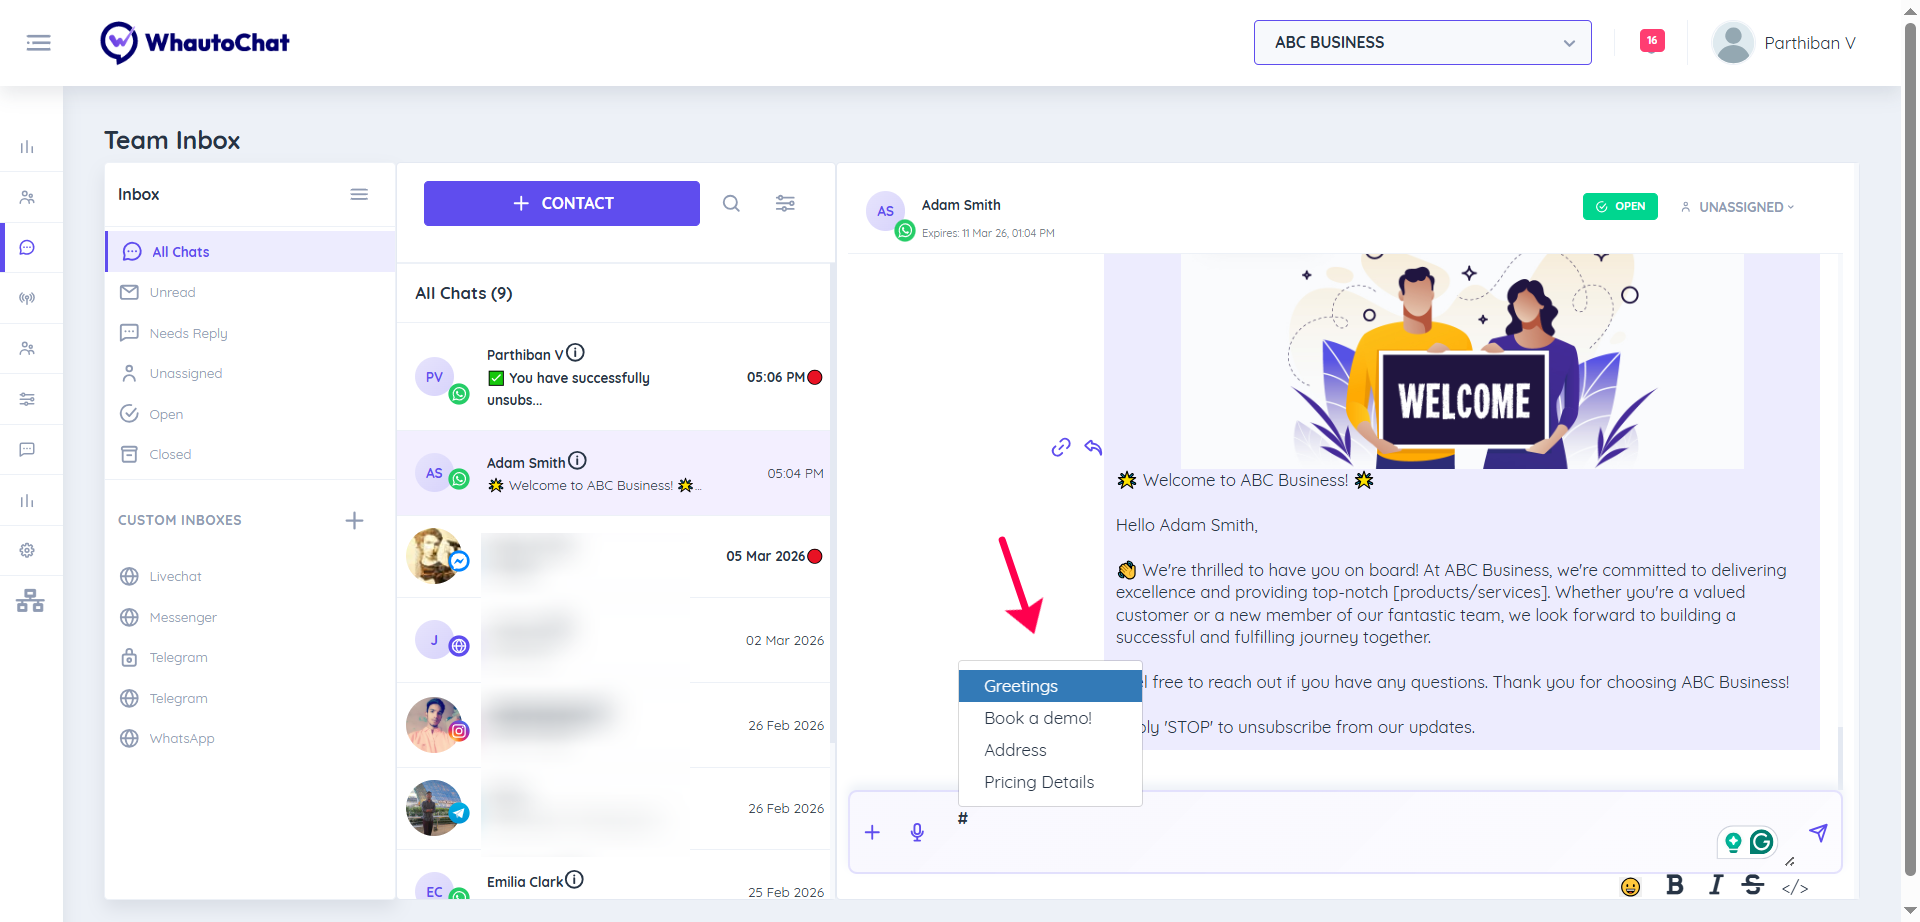
Task: Expand the UNASSIGNED agent dropdown
Action: click(1739, 207)
